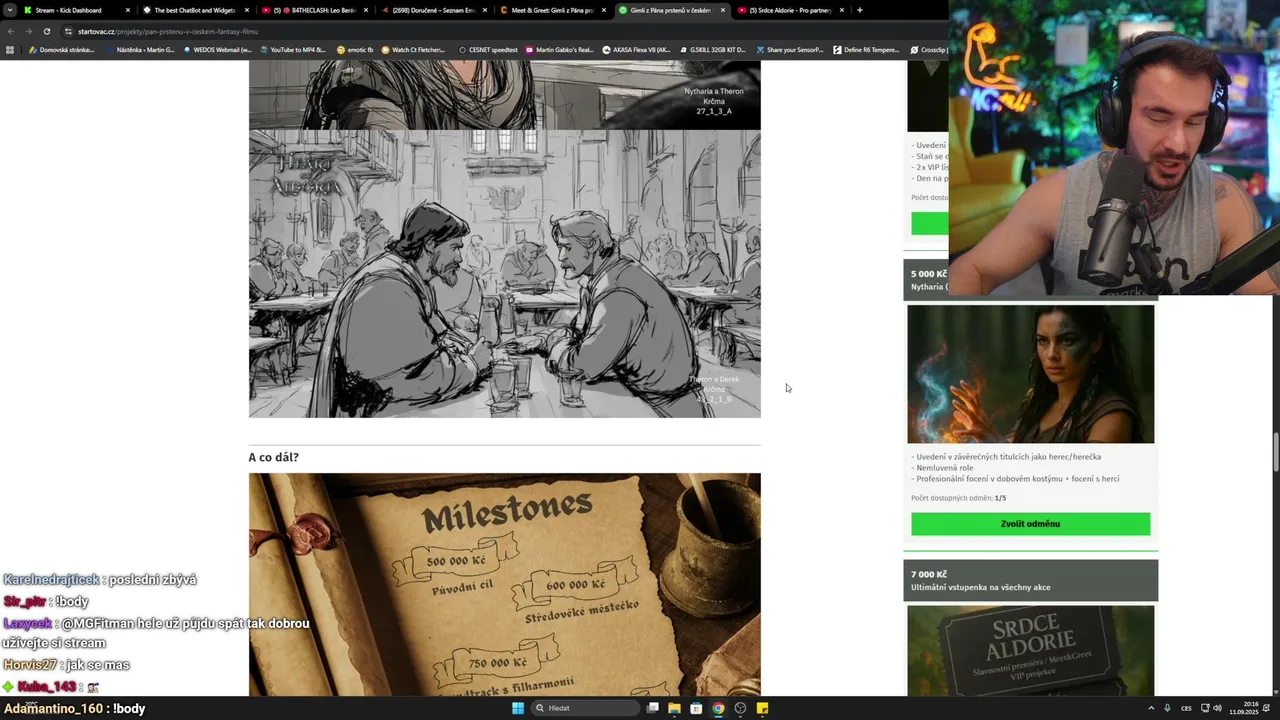Open a new browser tab
The height and width of the screenshot is (720, 1280).
[860, 10]
